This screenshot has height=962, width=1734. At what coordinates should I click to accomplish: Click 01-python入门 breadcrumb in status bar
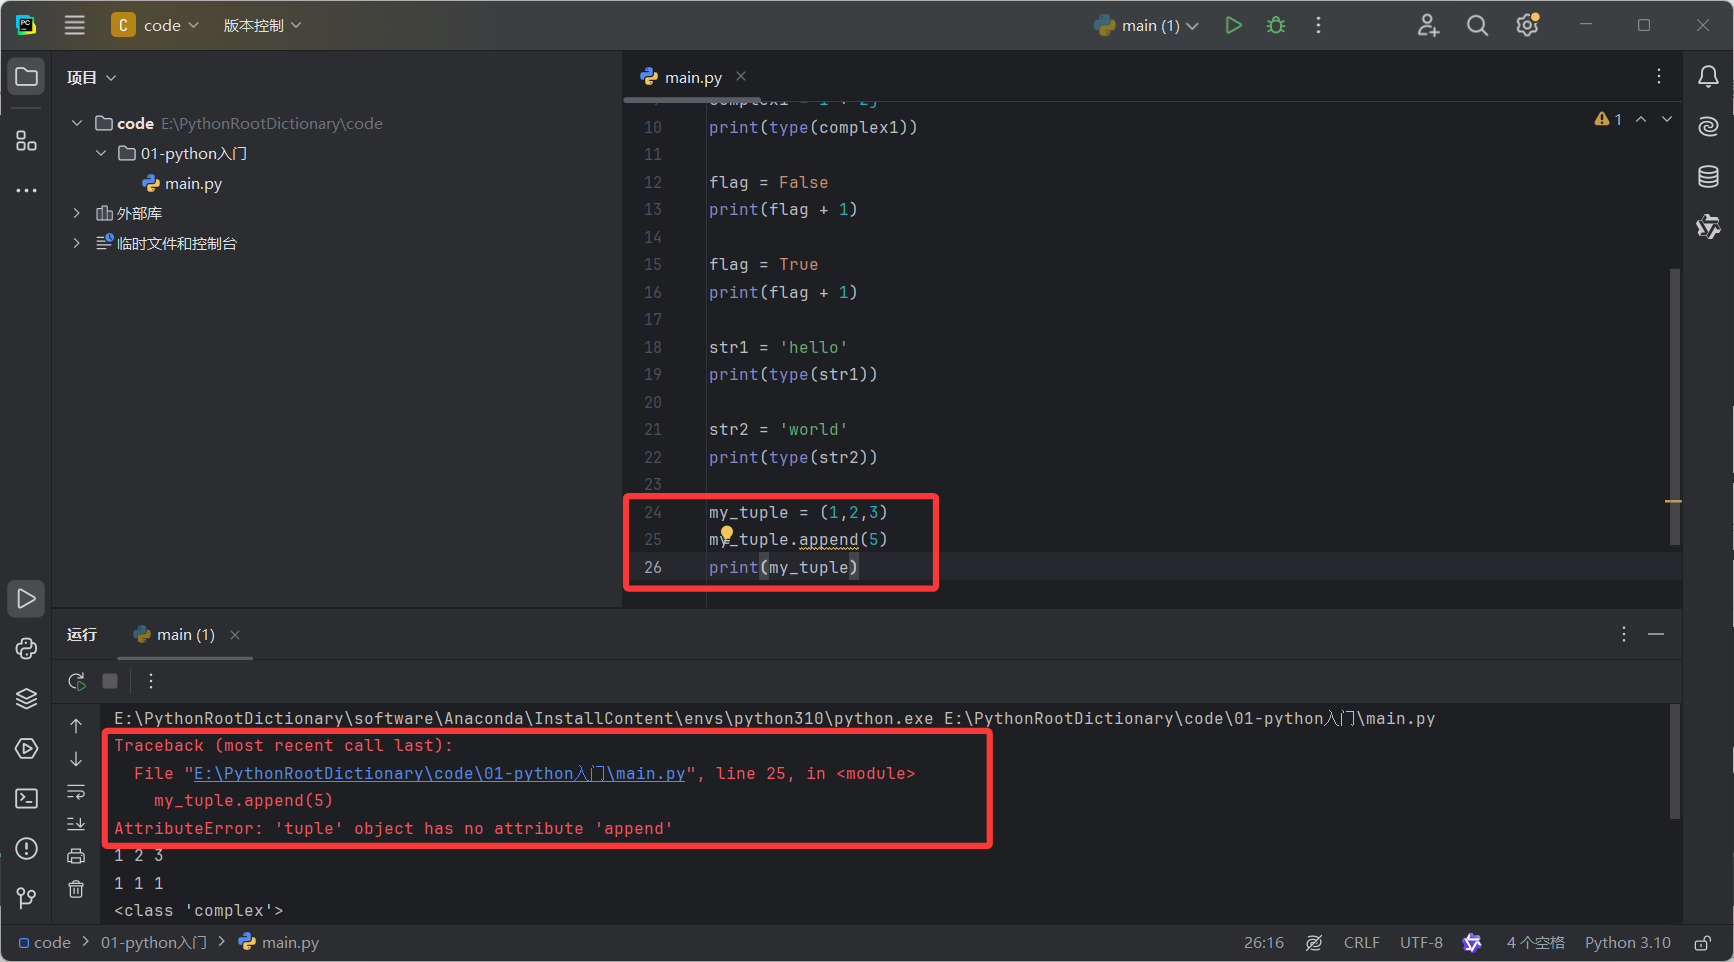[154, 943]
